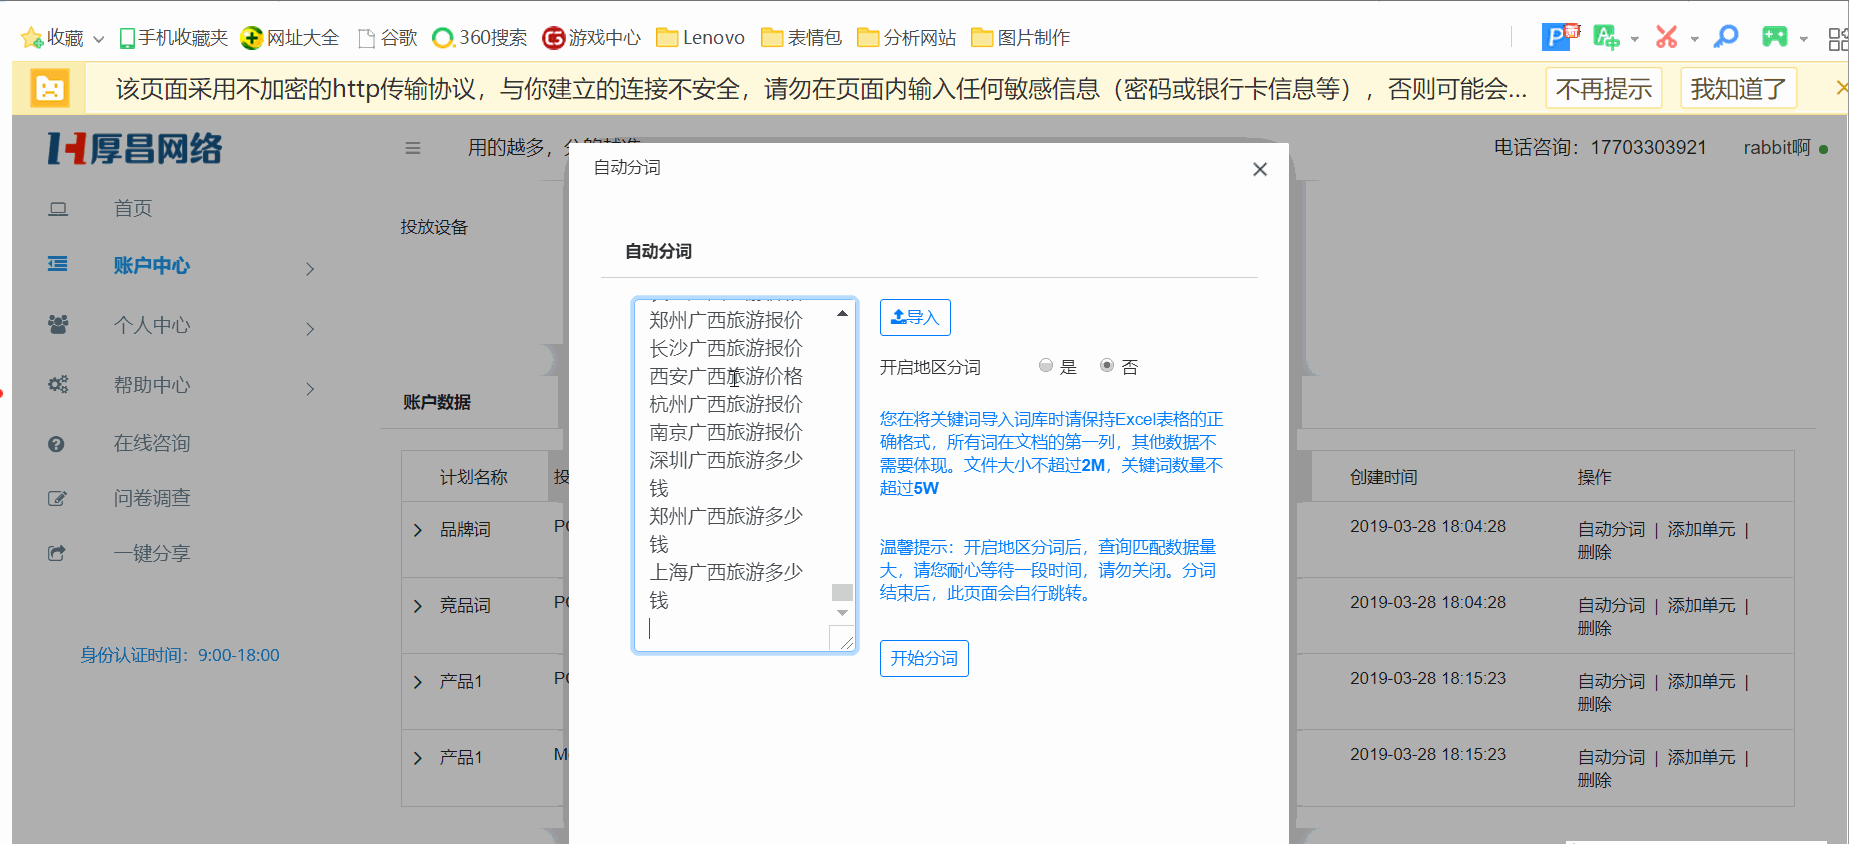Screen dimensions: 1849x844
Task: Select 是 radio for 开启地区分词
Action: click(x=1046, y=366)
